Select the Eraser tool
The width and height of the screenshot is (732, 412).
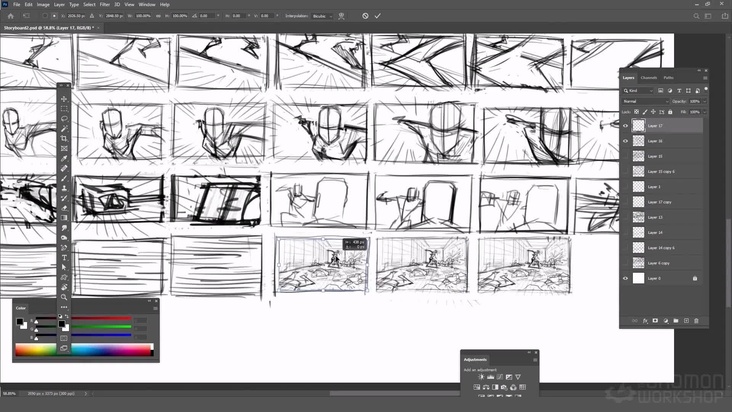click(x=64, y=208)
